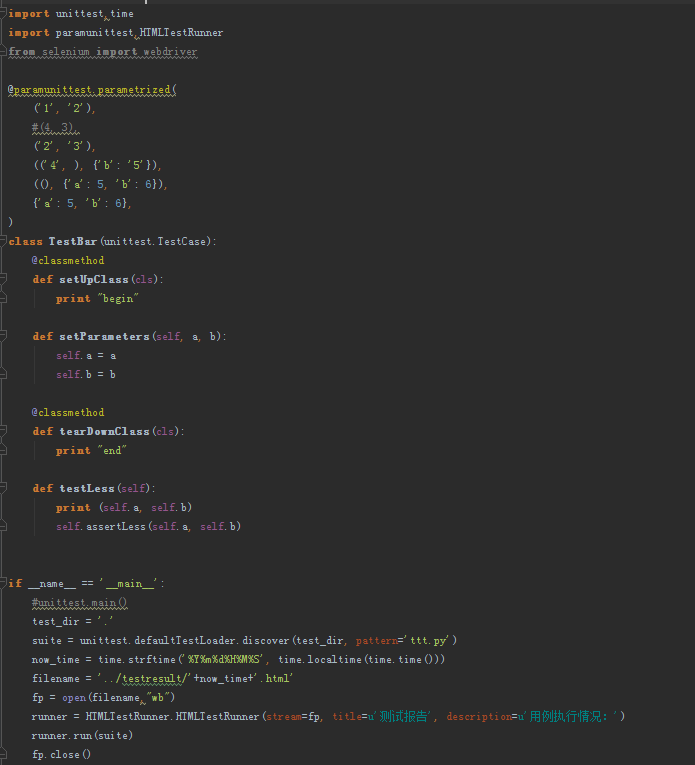695x765 pixels.
Task: Click the '__main__' string literal
Action: [x=129, y=584]
